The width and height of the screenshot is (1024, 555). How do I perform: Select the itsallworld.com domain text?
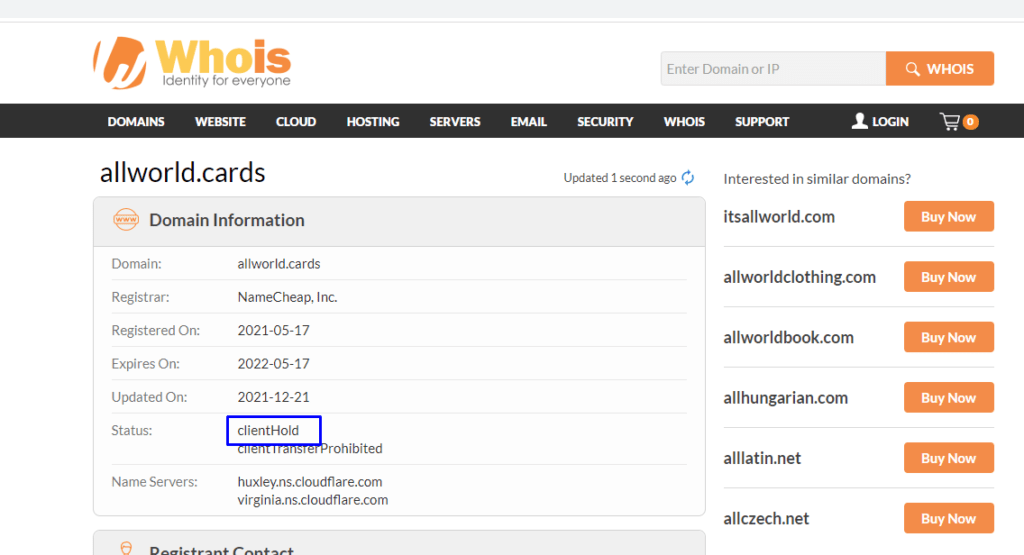click(779, 217)
